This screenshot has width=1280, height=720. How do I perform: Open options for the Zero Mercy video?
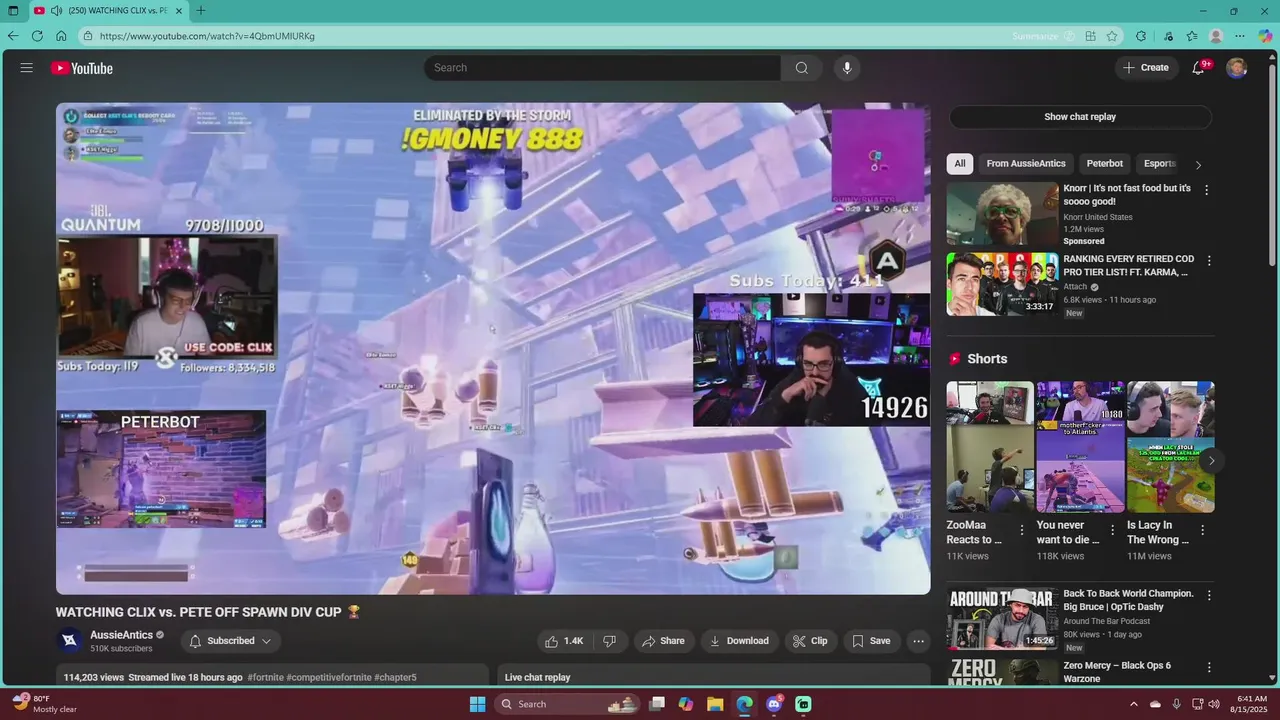click(x=1209, y=668)
